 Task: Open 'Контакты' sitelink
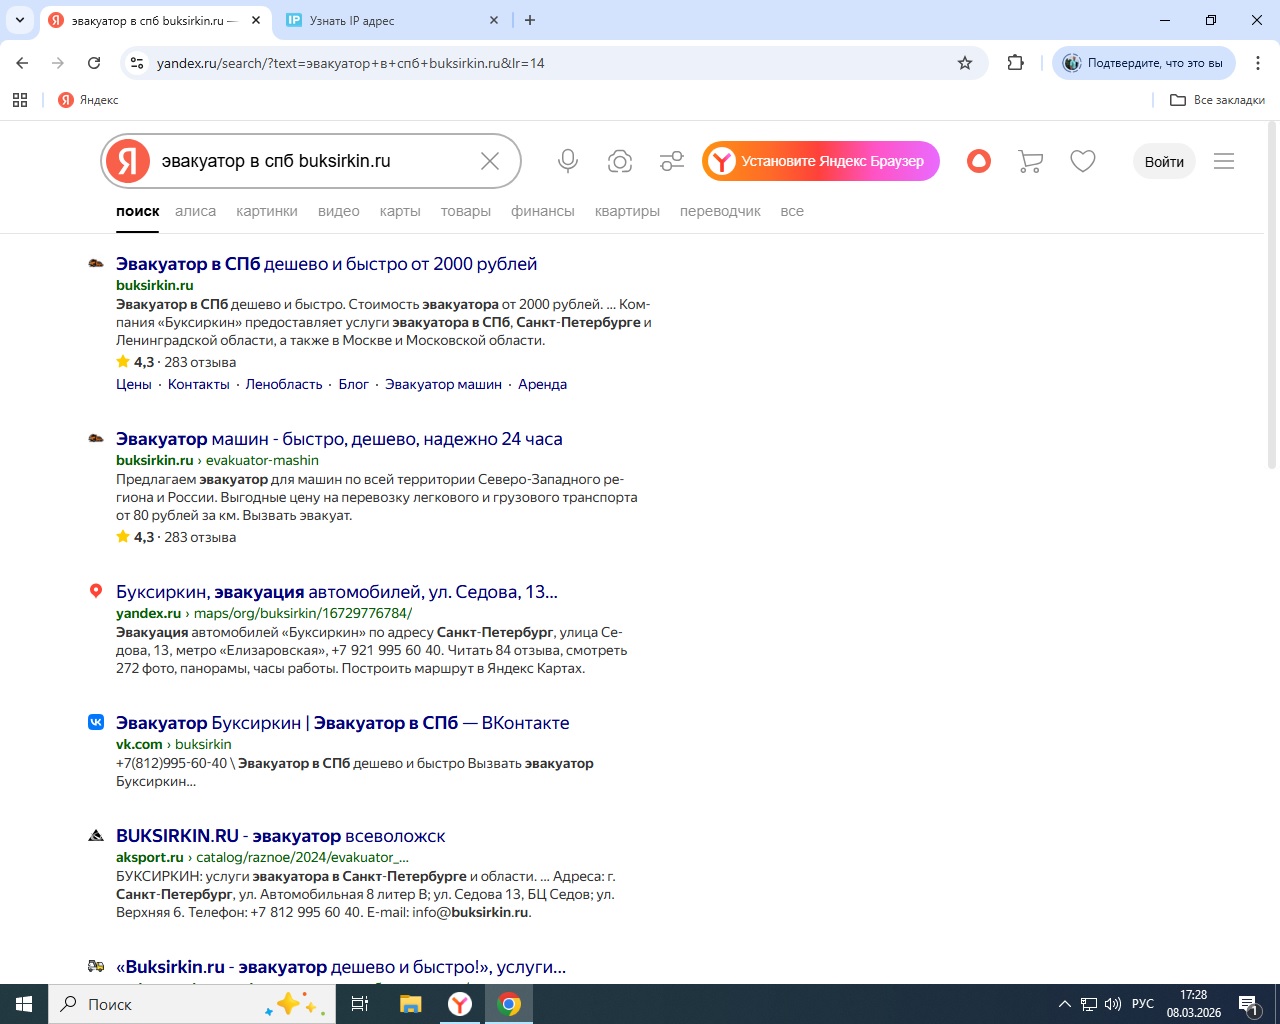[199, 384]
